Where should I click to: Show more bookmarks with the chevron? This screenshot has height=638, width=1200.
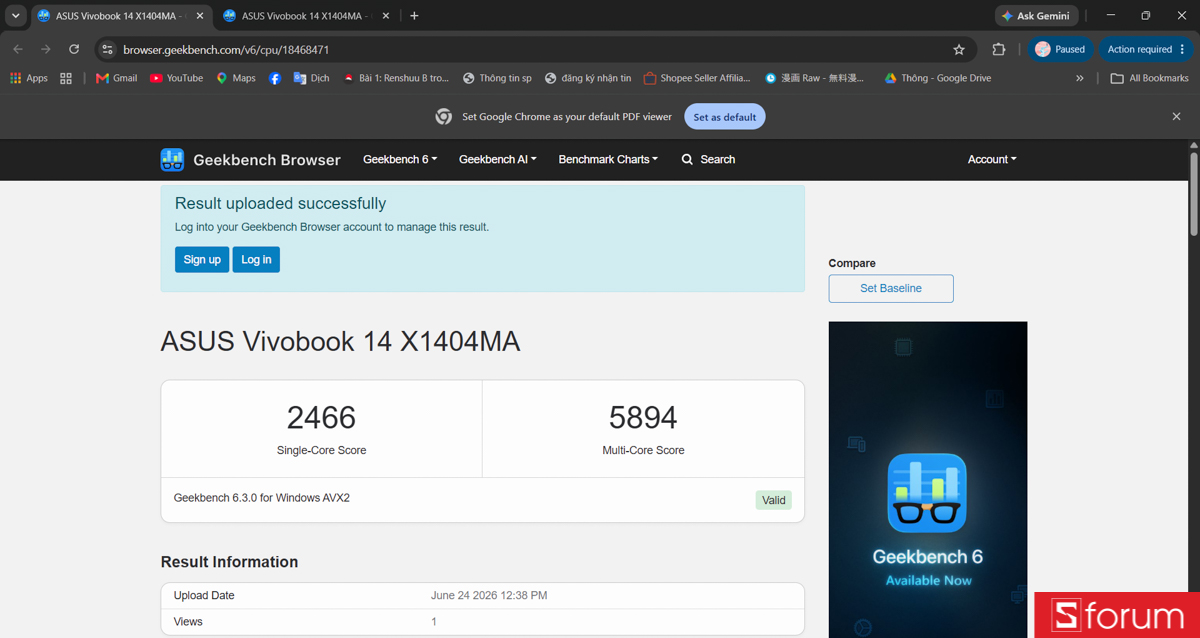pos(1079,78)
